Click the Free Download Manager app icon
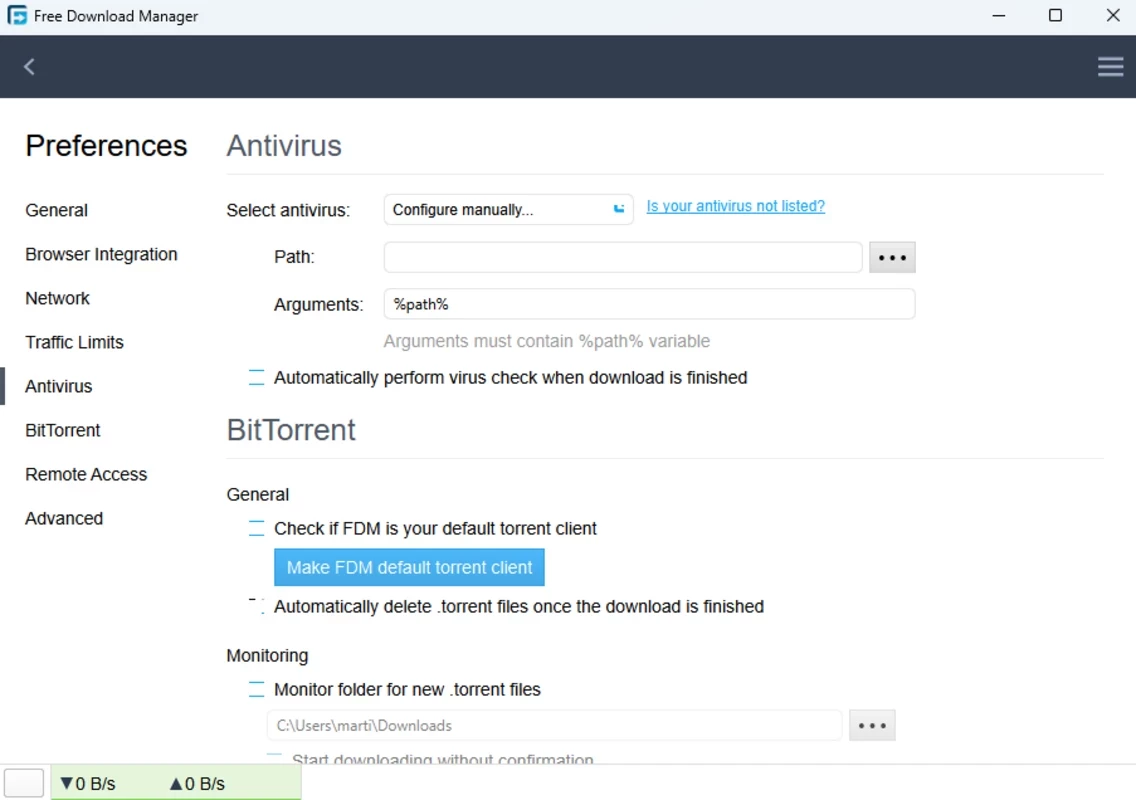1136x800 pixels. point(17,16)
